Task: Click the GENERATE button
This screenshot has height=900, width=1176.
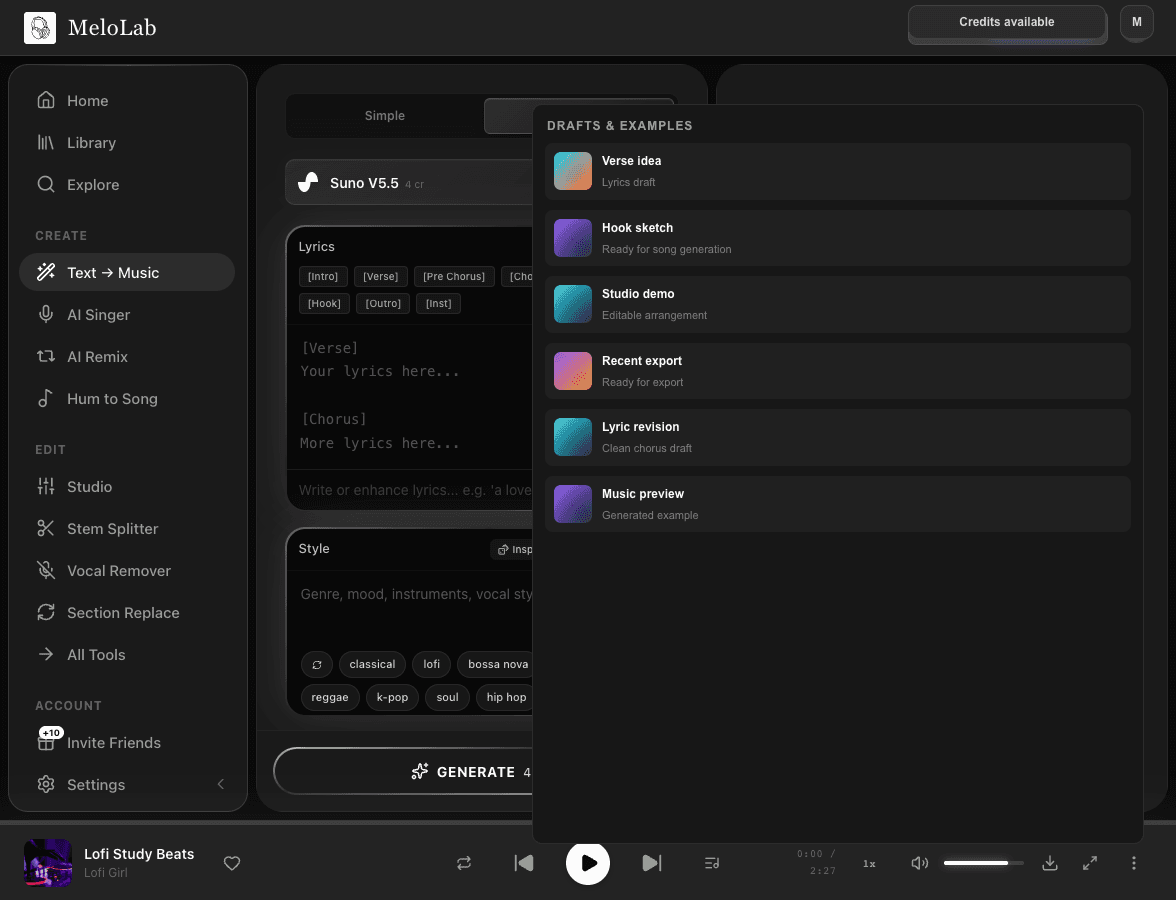Action: 404,772
